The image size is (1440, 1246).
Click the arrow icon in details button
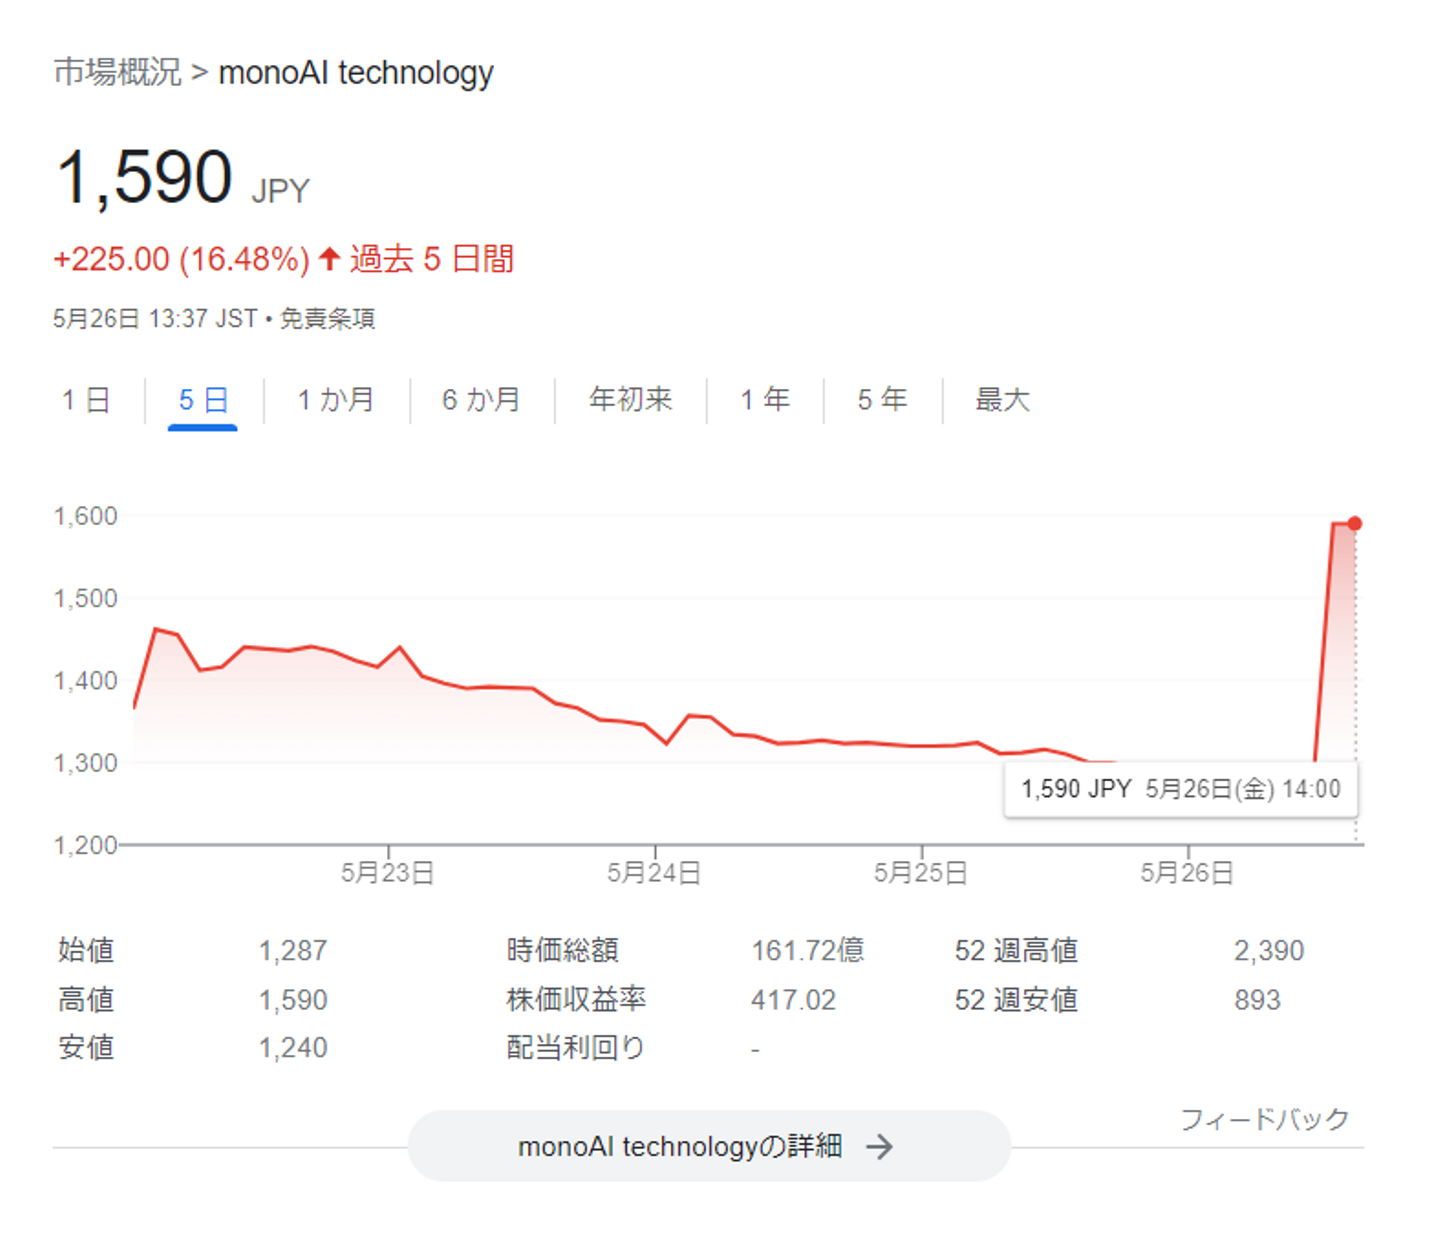pyautogui.click(x=879, y=1146)
